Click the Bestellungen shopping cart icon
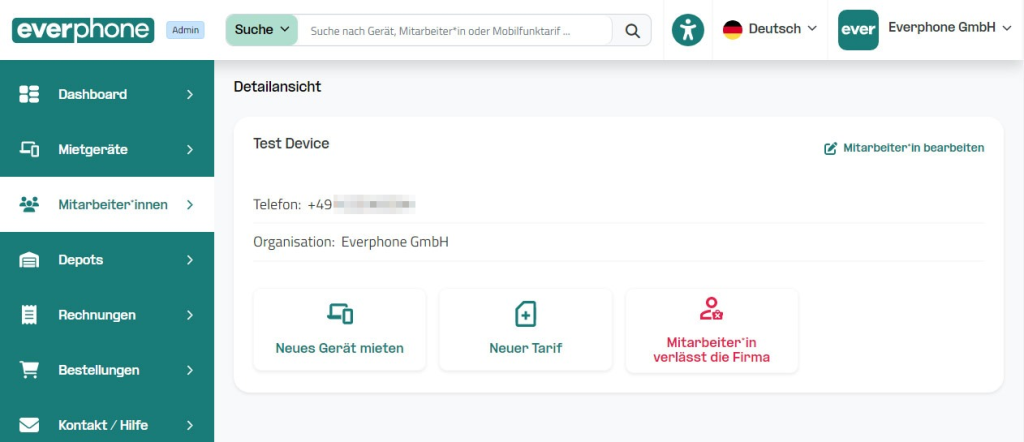This screenshot has height=442, width=1024. 29,370
